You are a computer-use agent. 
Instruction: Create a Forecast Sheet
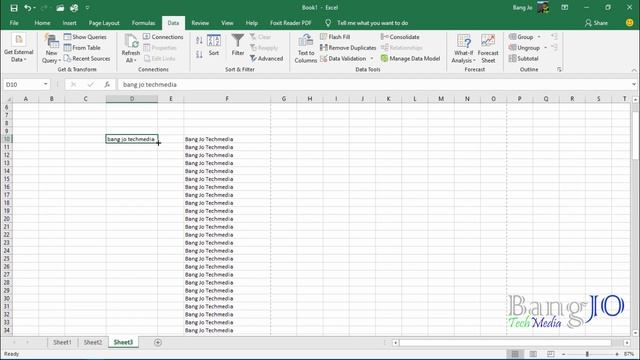point(488,49)
